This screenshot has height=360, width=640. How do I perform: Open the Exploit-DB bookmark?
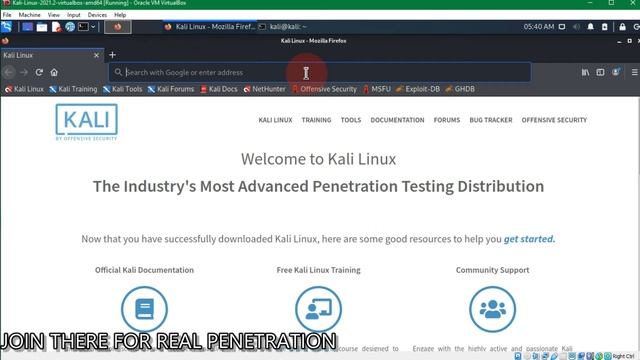pos(418,89)
